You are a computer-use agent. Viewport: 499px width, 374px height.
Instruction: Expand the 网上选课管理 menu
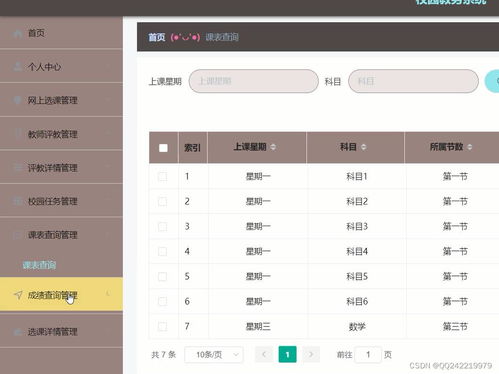click(61, 100)
